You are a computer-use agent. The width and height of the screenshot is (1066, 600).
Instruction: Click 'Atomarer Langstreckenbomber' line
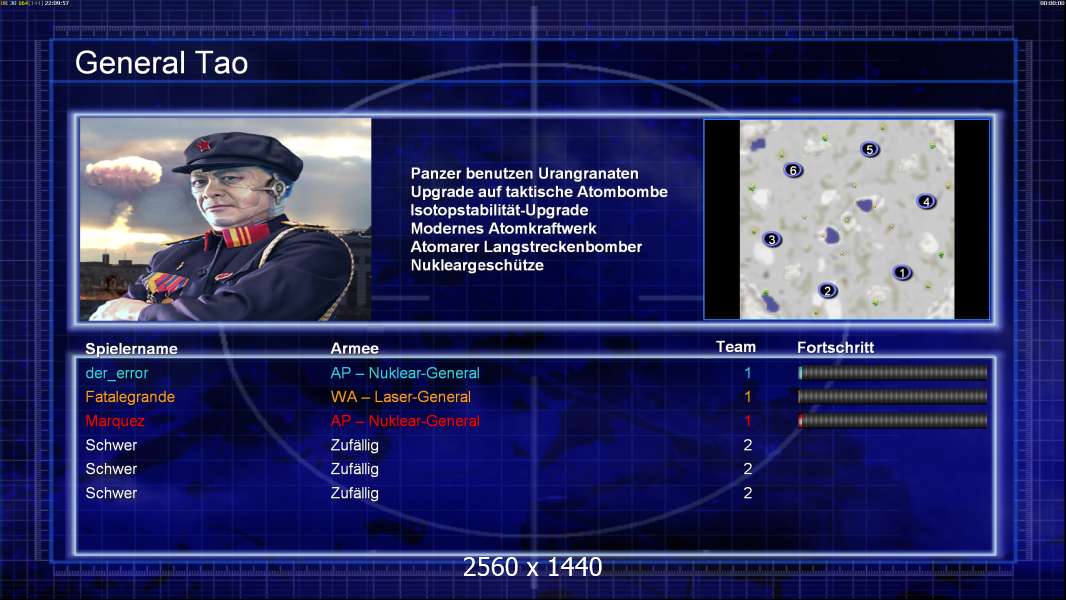point(526,247)
